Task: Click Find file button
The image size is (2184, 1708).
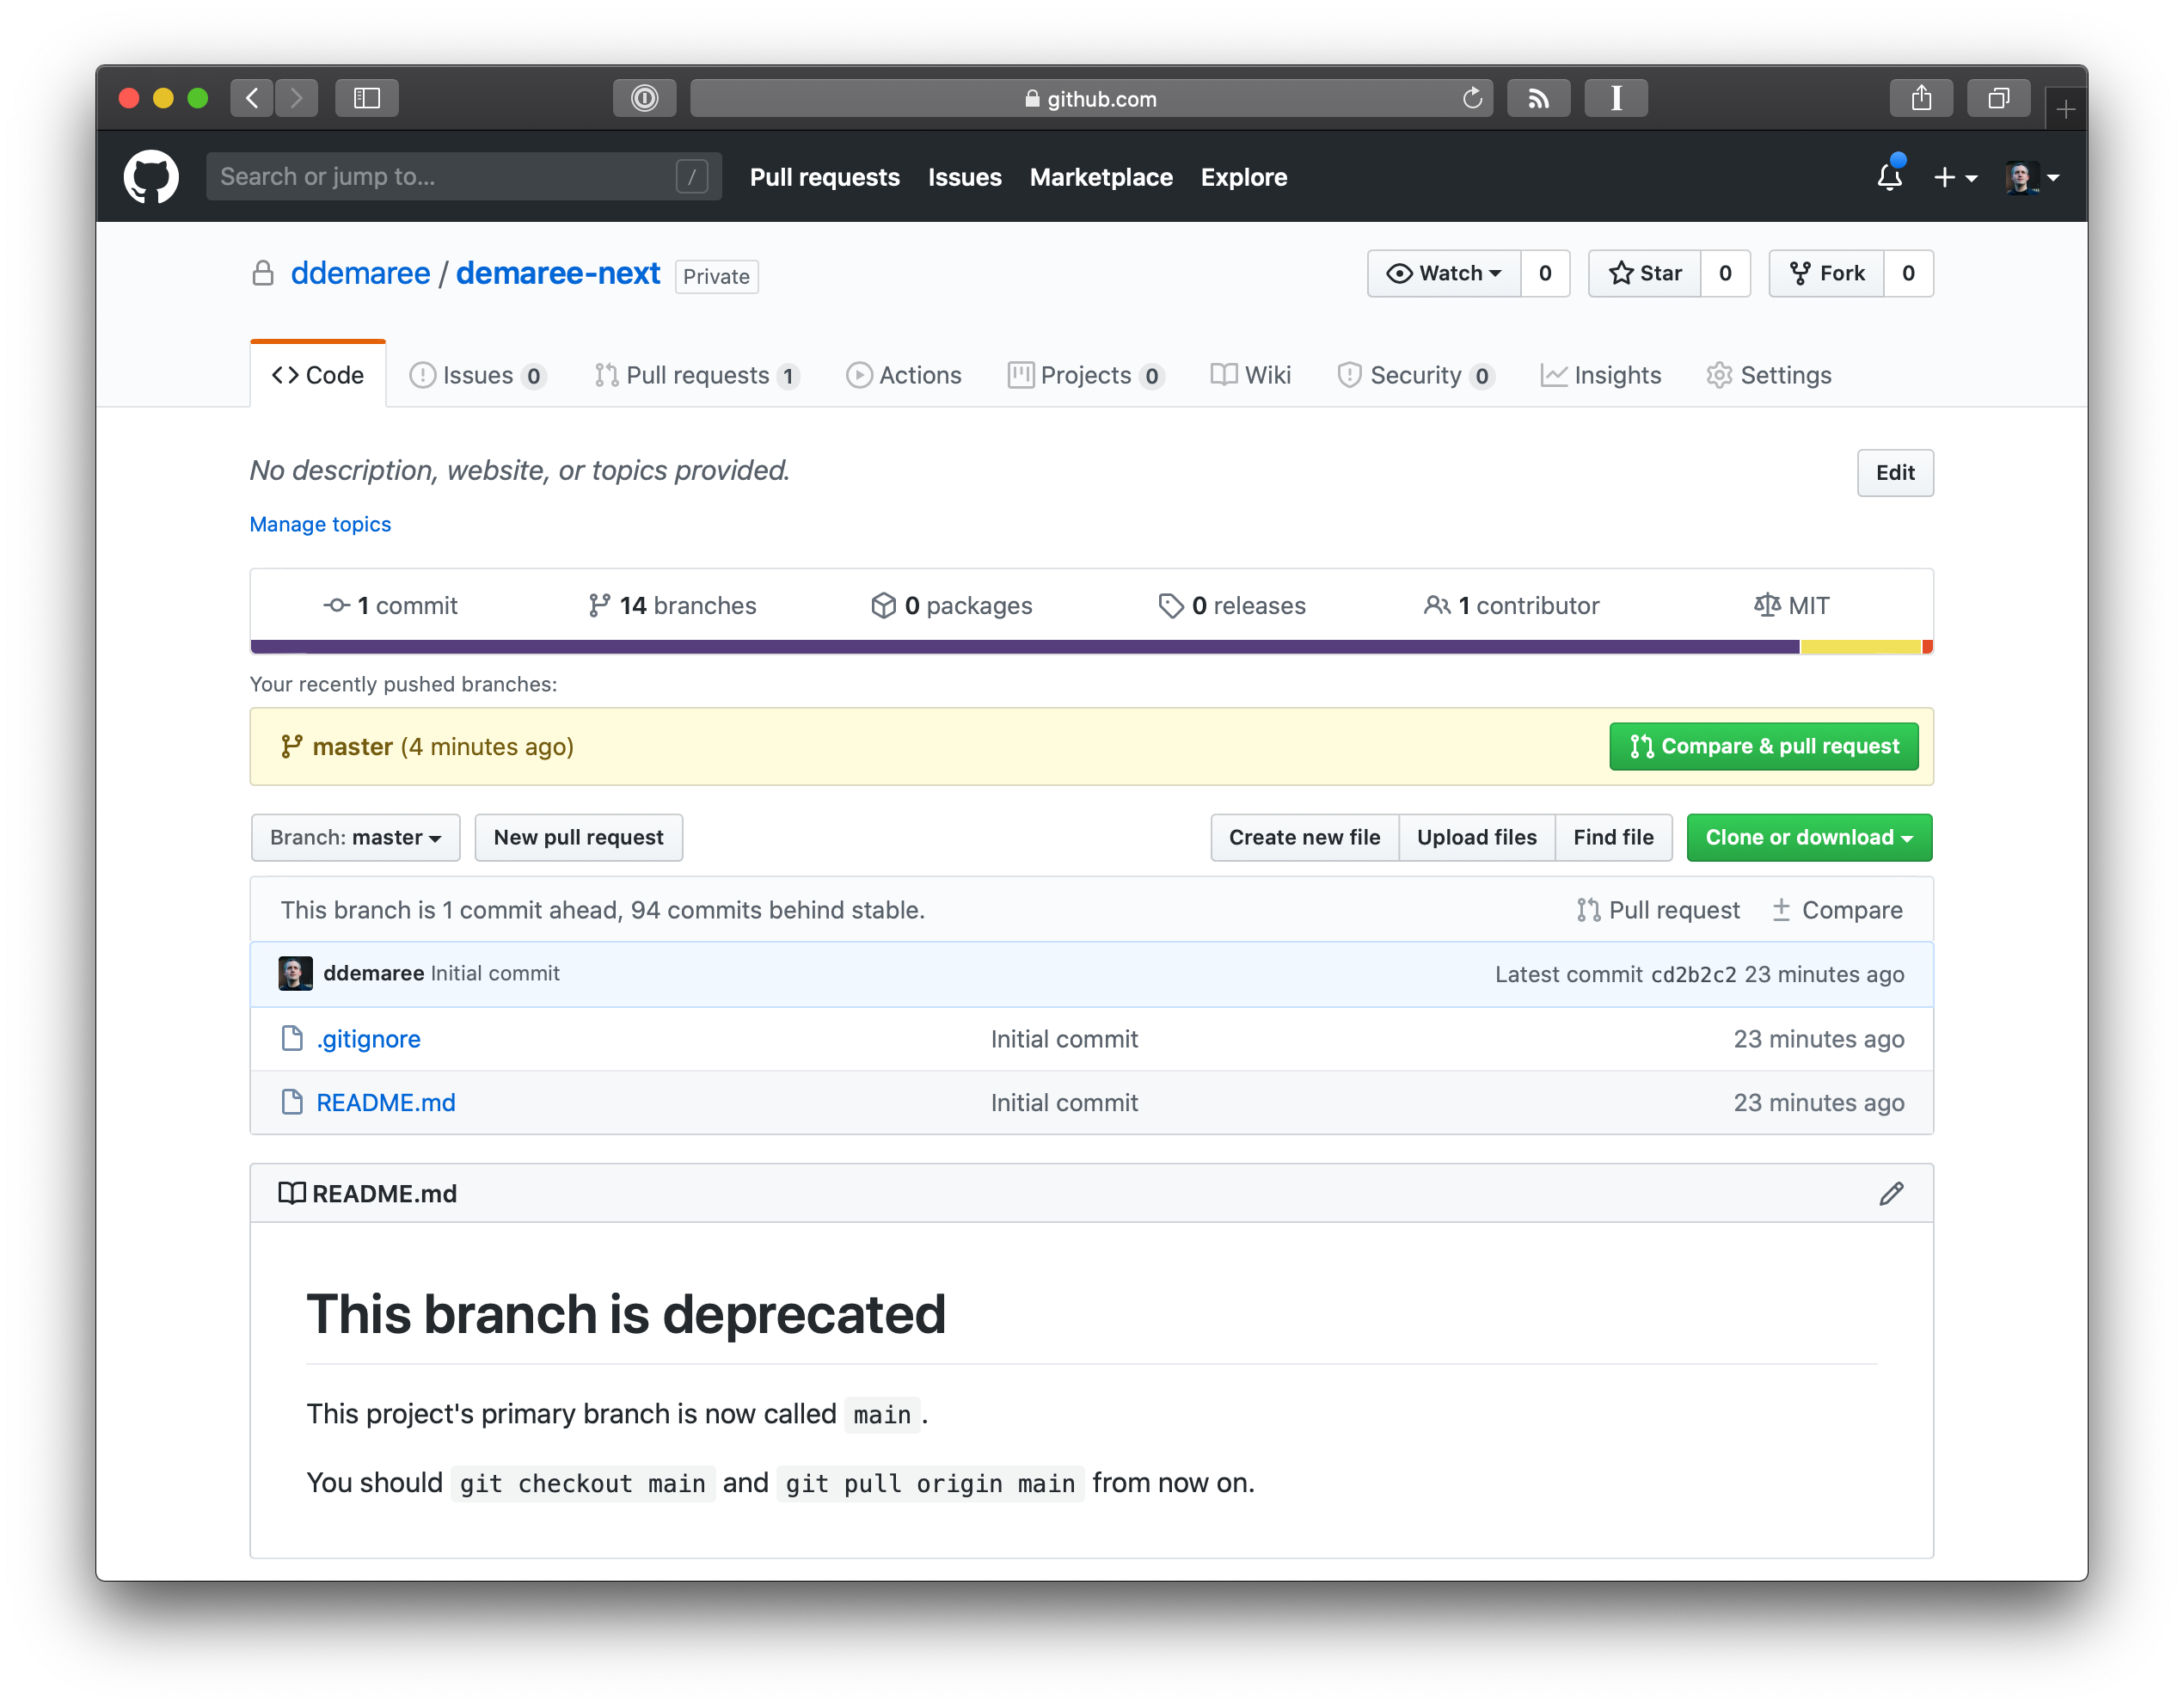Action: tap(1613, 837)
